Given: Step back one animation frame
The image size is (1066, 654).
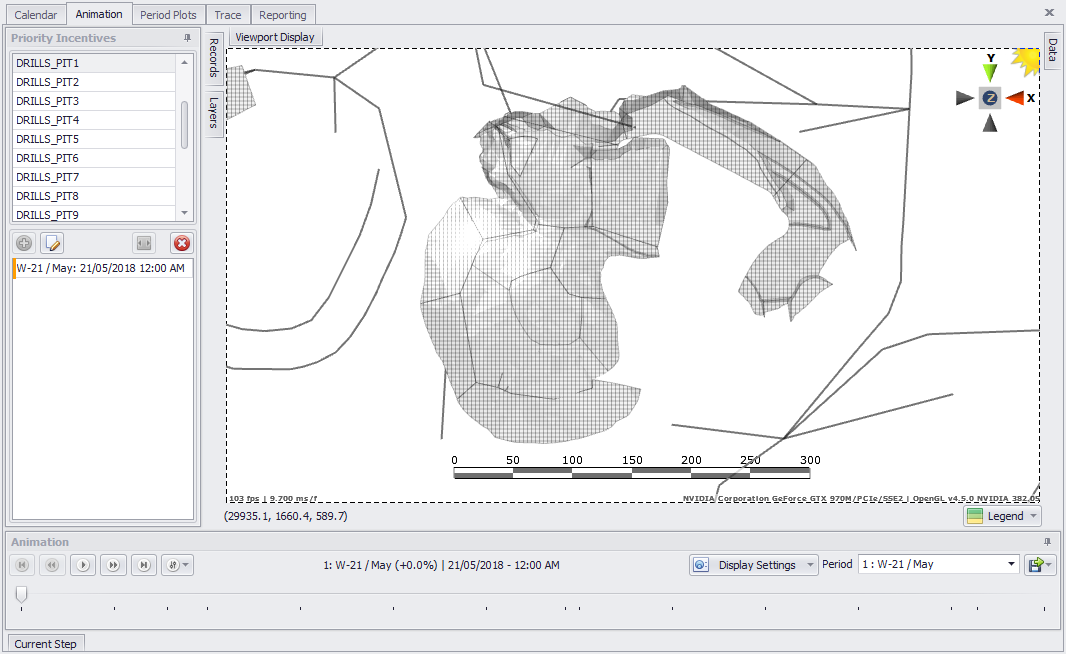Looking at the screenshot, I should [52, 565].
